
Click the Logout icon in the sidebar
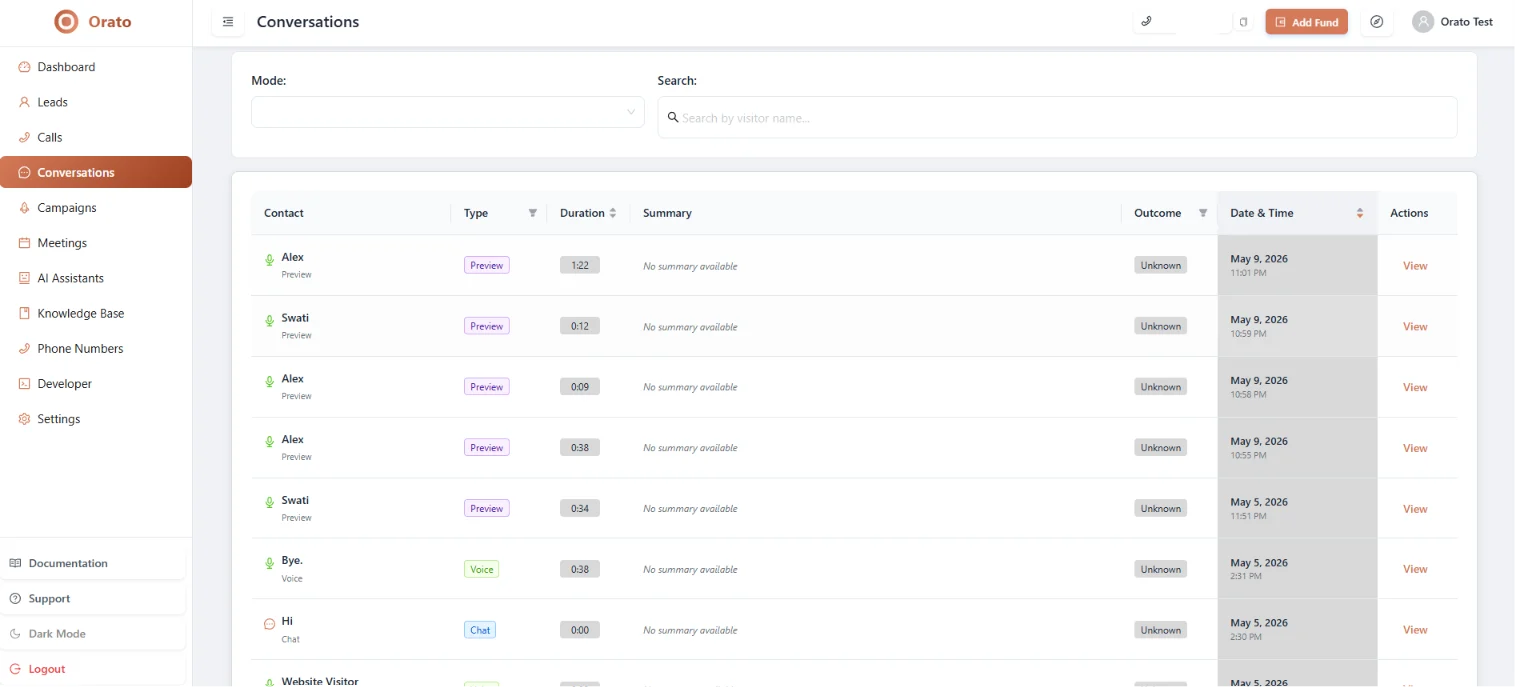[15, 669]
